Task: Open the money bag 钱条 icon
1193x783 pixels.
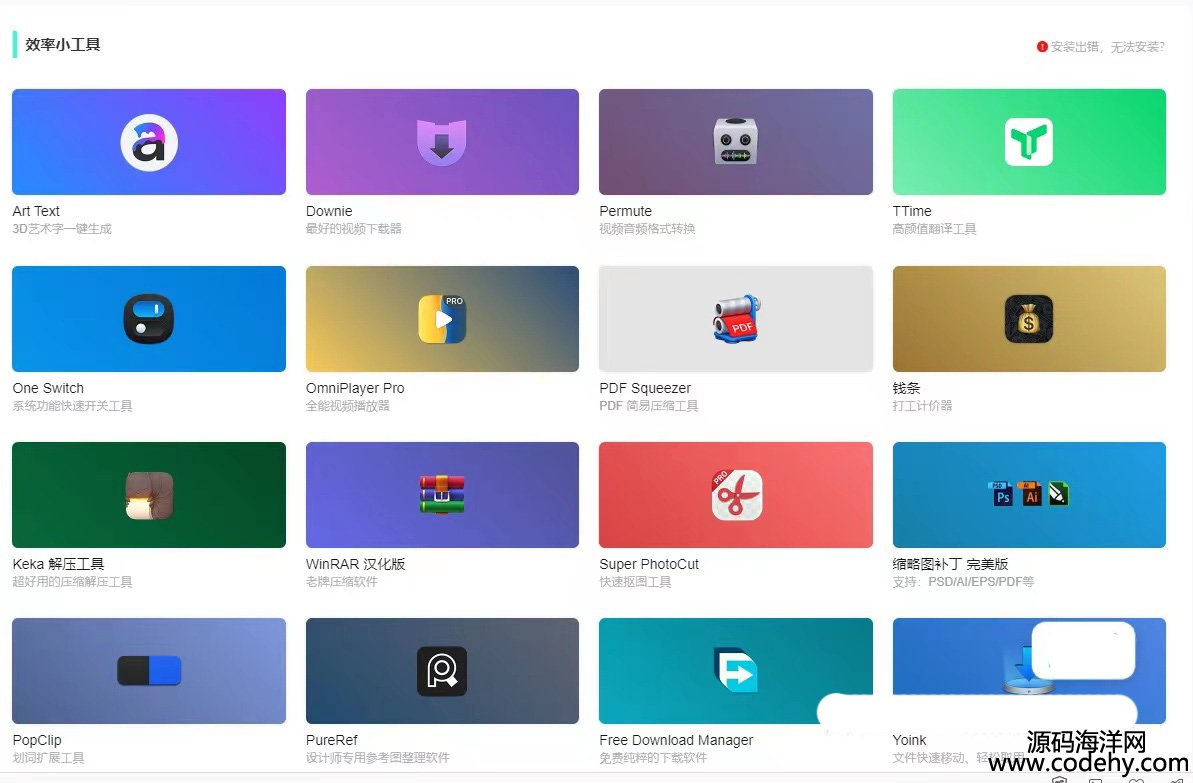Action: click(x=1029, y=319)
